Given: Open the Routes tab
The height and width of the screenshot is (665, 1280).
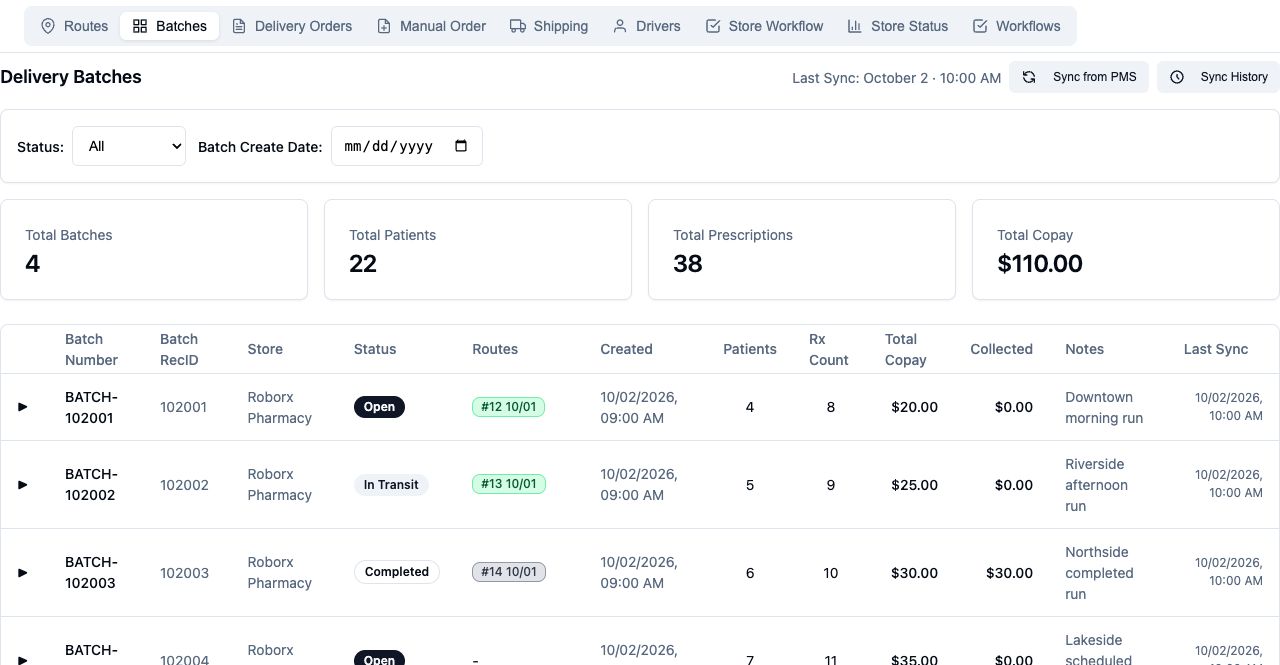Looking at the screenshot, I should click(x=74, y=26).
